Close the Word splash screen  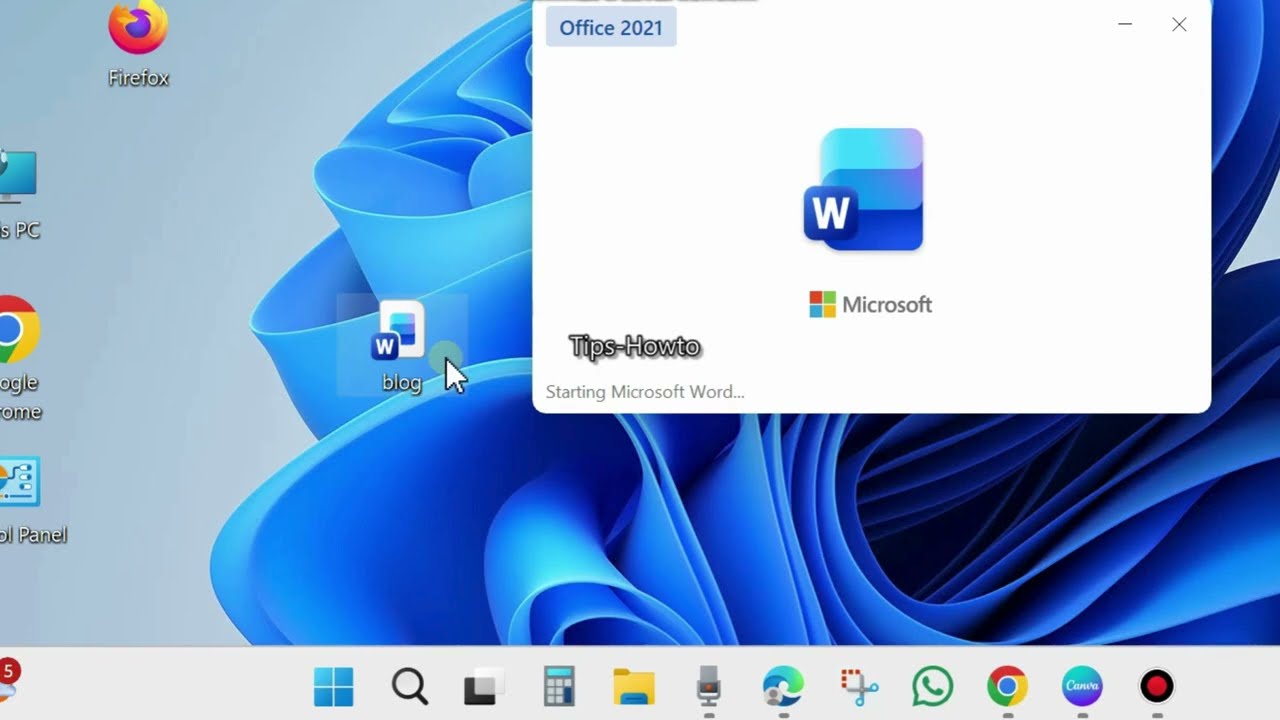coord(1179,25)
